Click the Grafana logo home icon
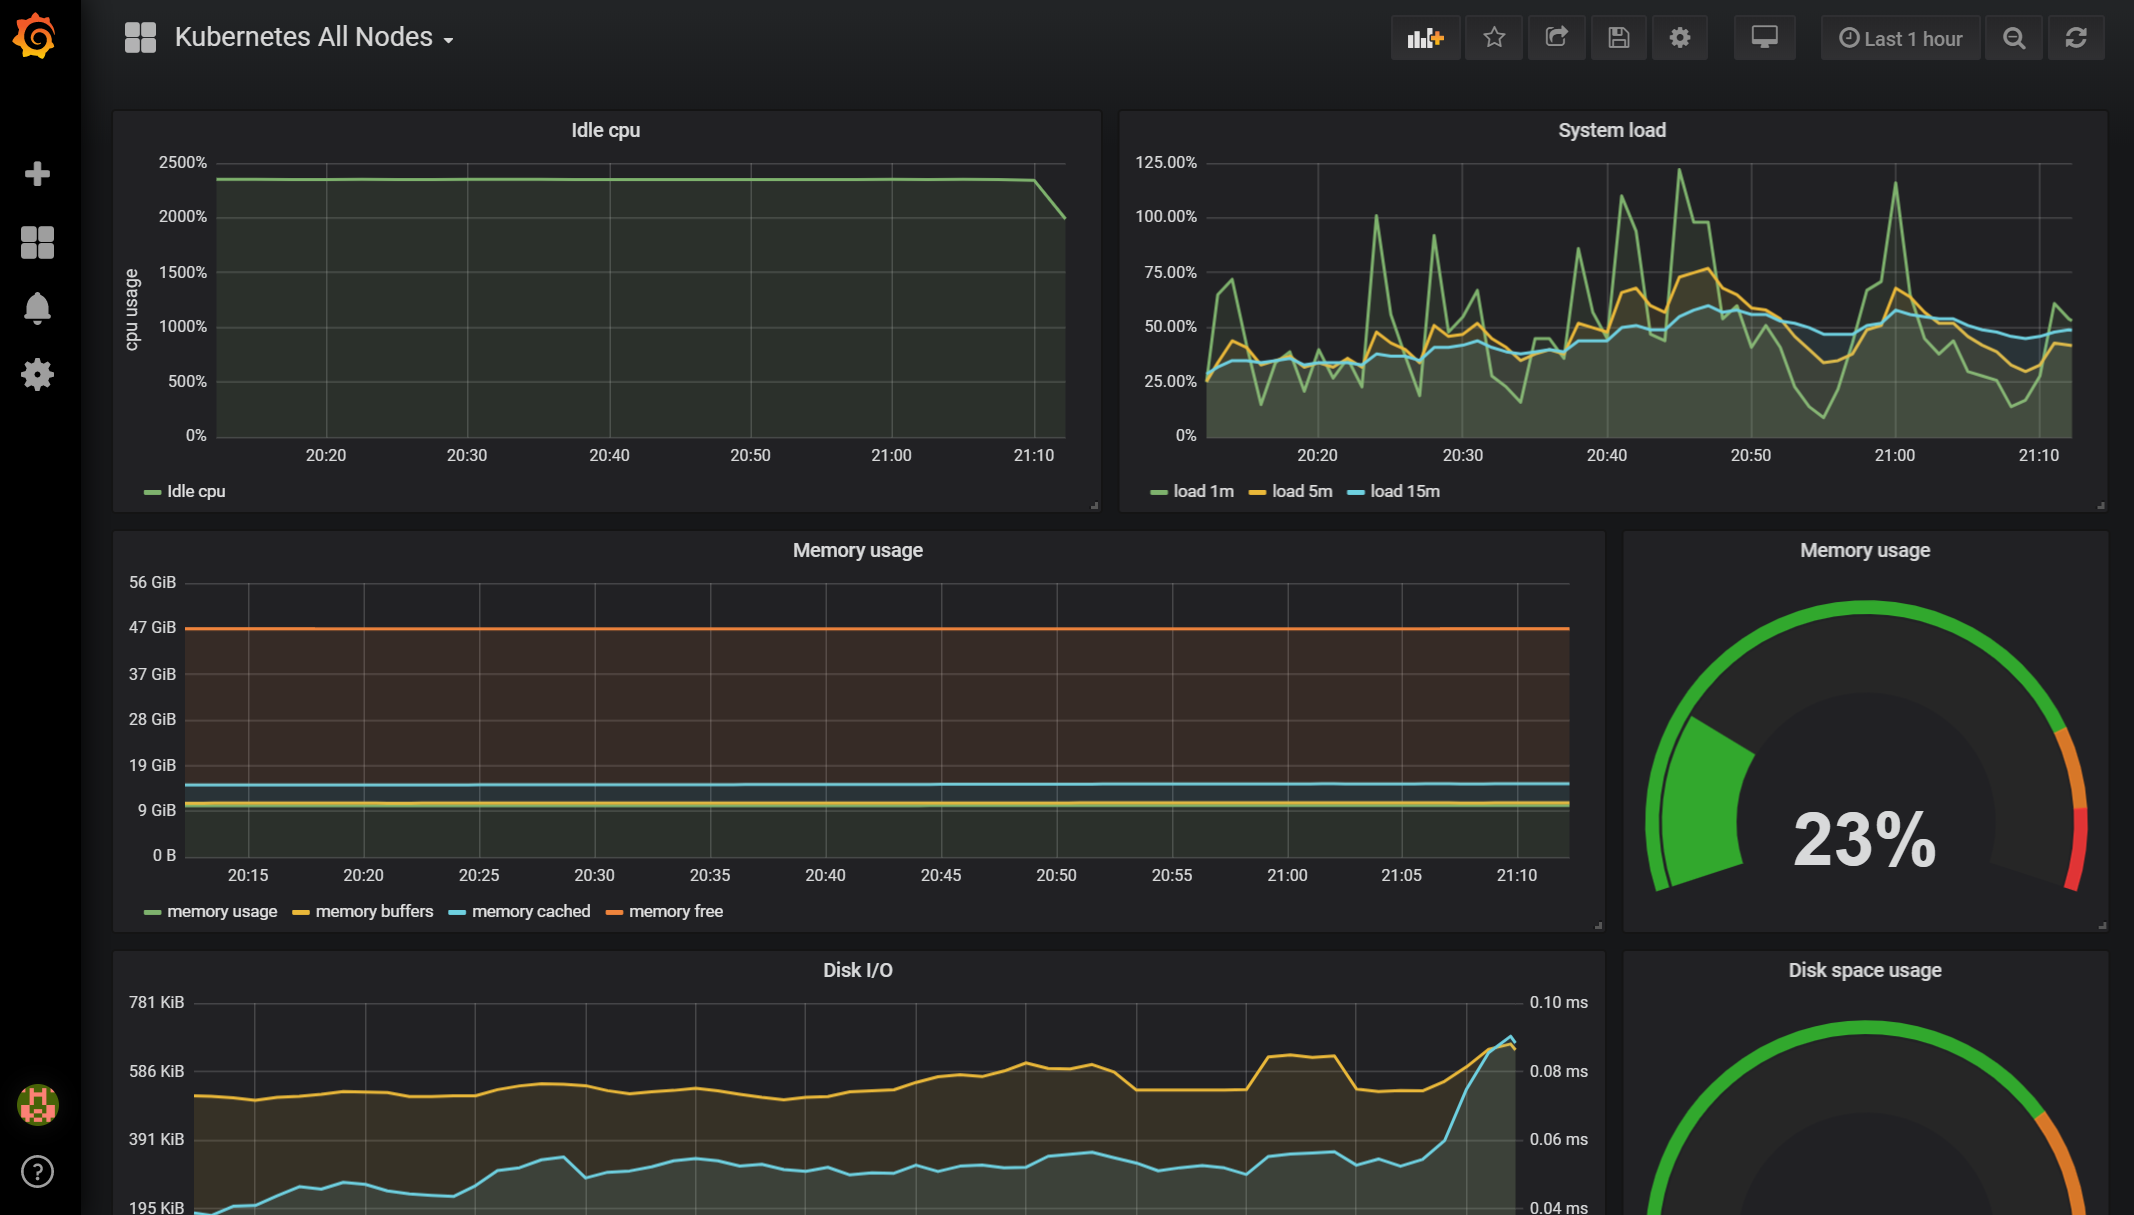This screenshot has width=2134, height=1215. point(36,37)
